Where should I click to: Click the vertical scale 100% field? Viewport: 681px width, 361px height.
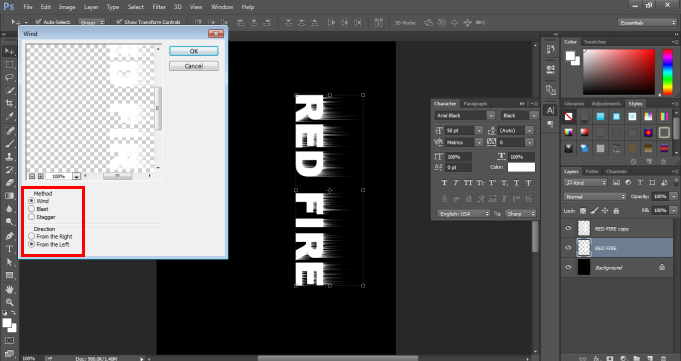[x=458, y=157]
